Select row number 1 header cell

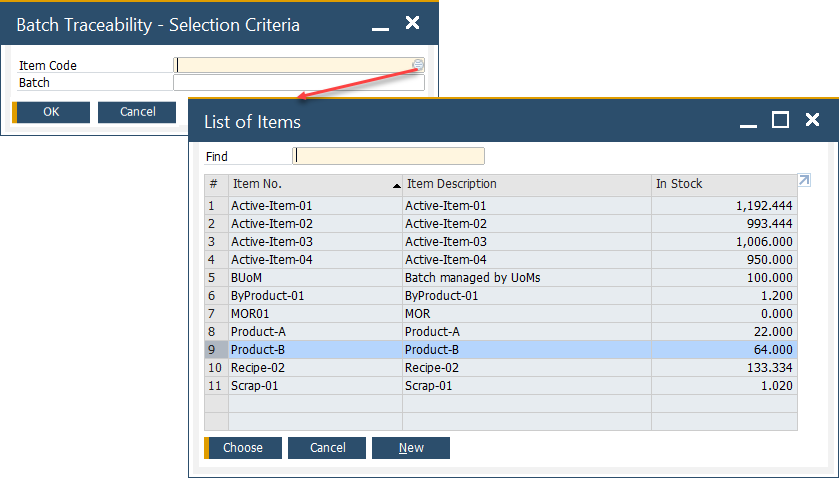[x=216, y=206]
